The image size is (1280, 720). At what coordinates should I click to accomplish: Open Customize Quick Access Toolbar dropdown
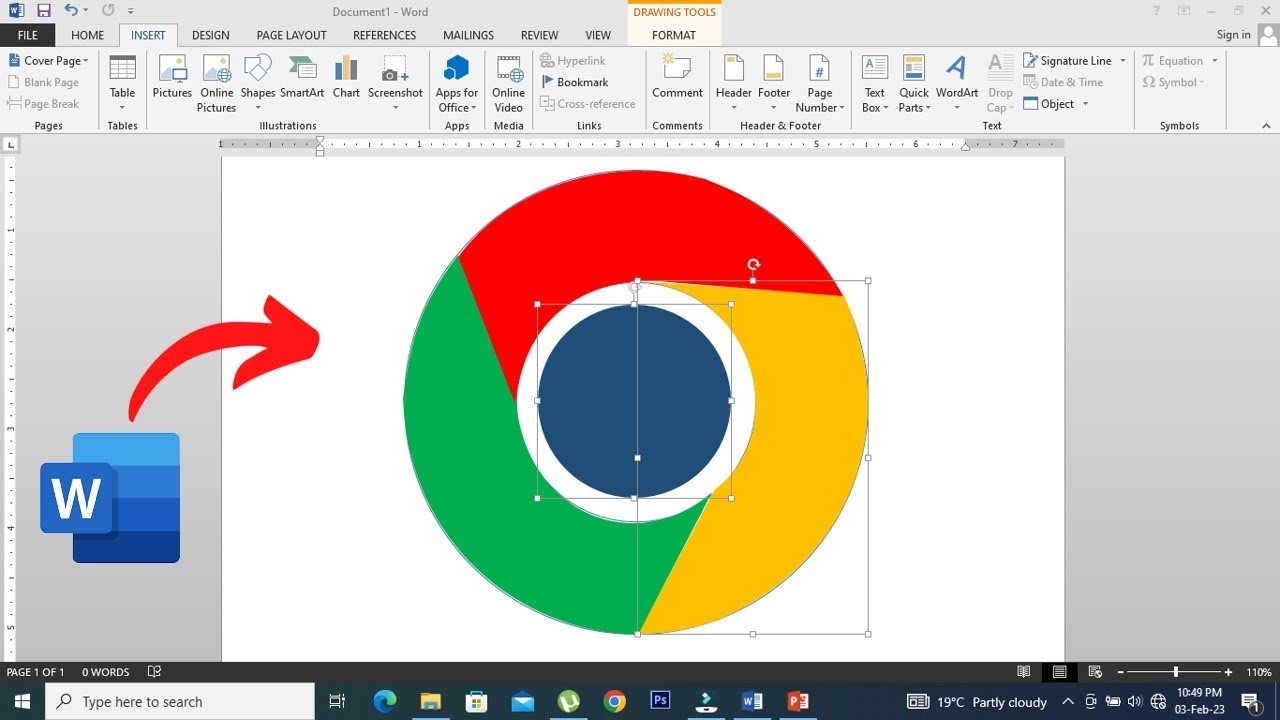click(131, 11)
